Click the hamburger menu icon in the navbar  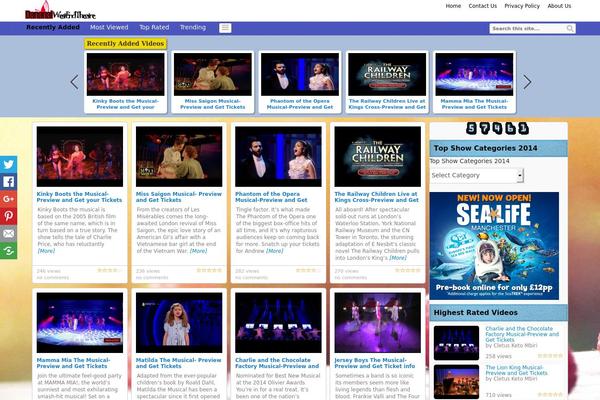click(225, 28)
